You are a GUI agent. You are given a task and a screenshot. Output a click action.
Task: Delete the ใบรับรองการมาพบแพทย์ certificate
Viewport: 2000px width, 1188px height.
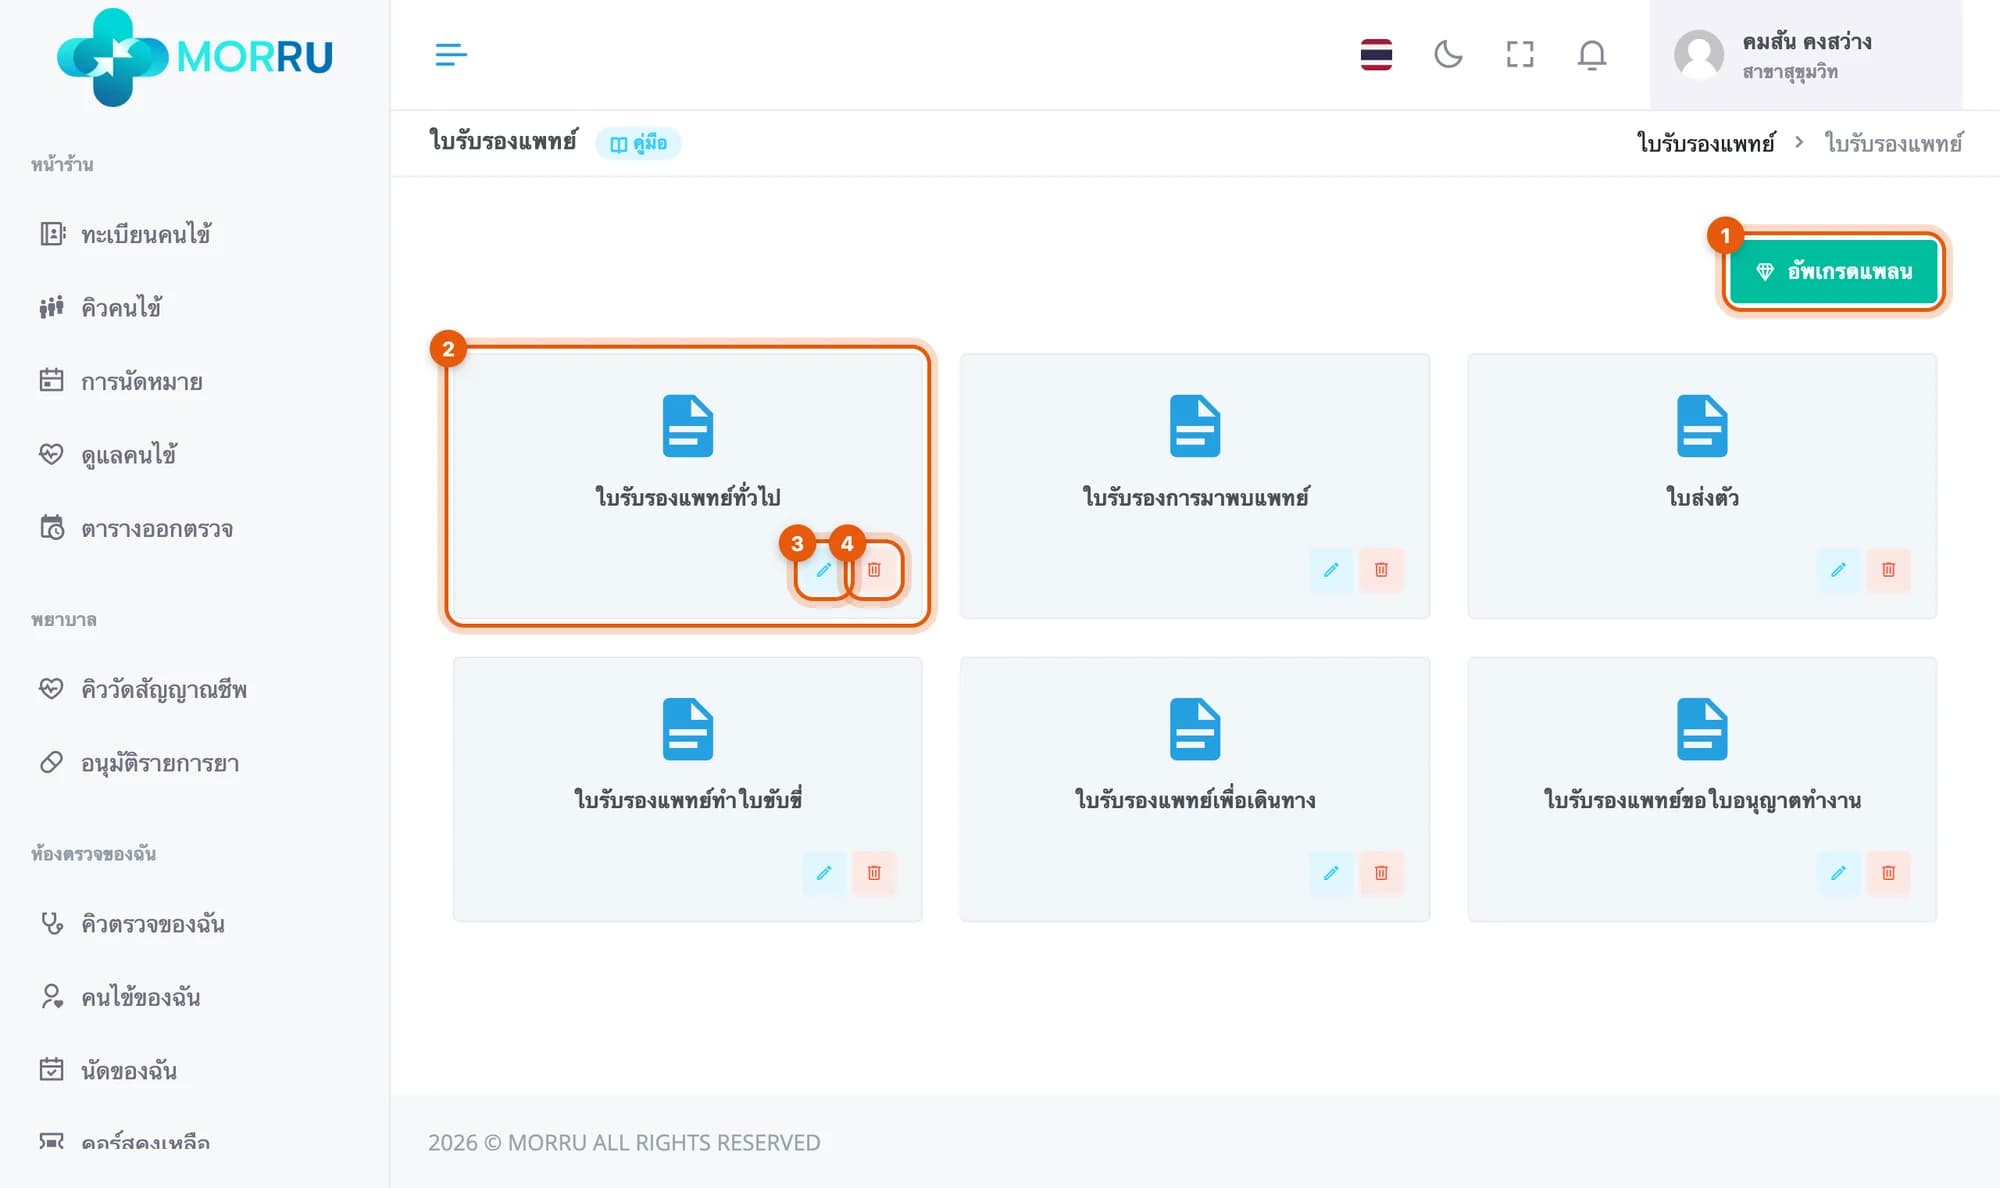(x=1381, y=570)
